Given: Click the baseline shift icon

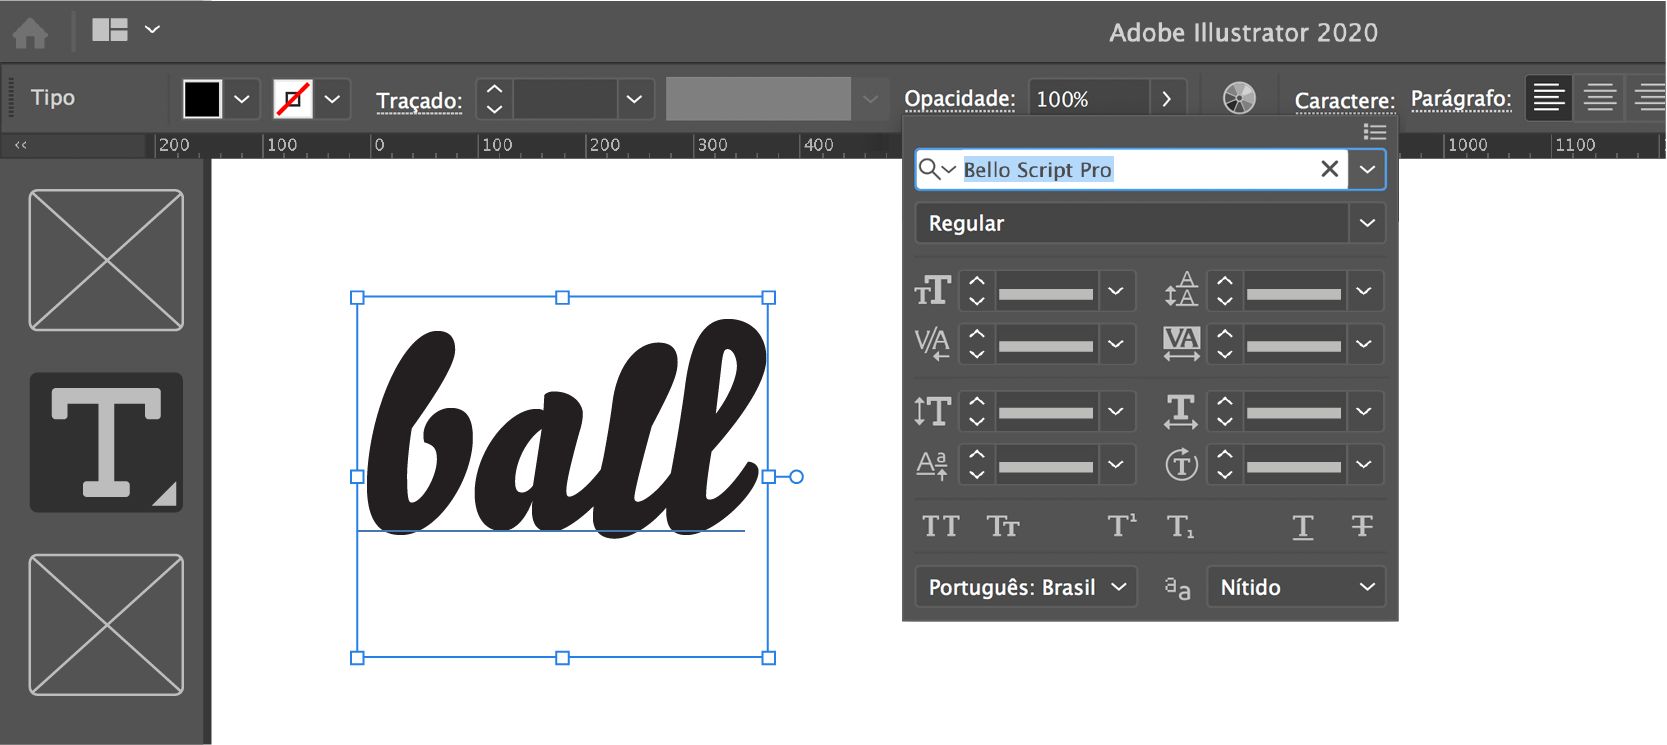Looking at the screenshot, I should pos(932,465).
